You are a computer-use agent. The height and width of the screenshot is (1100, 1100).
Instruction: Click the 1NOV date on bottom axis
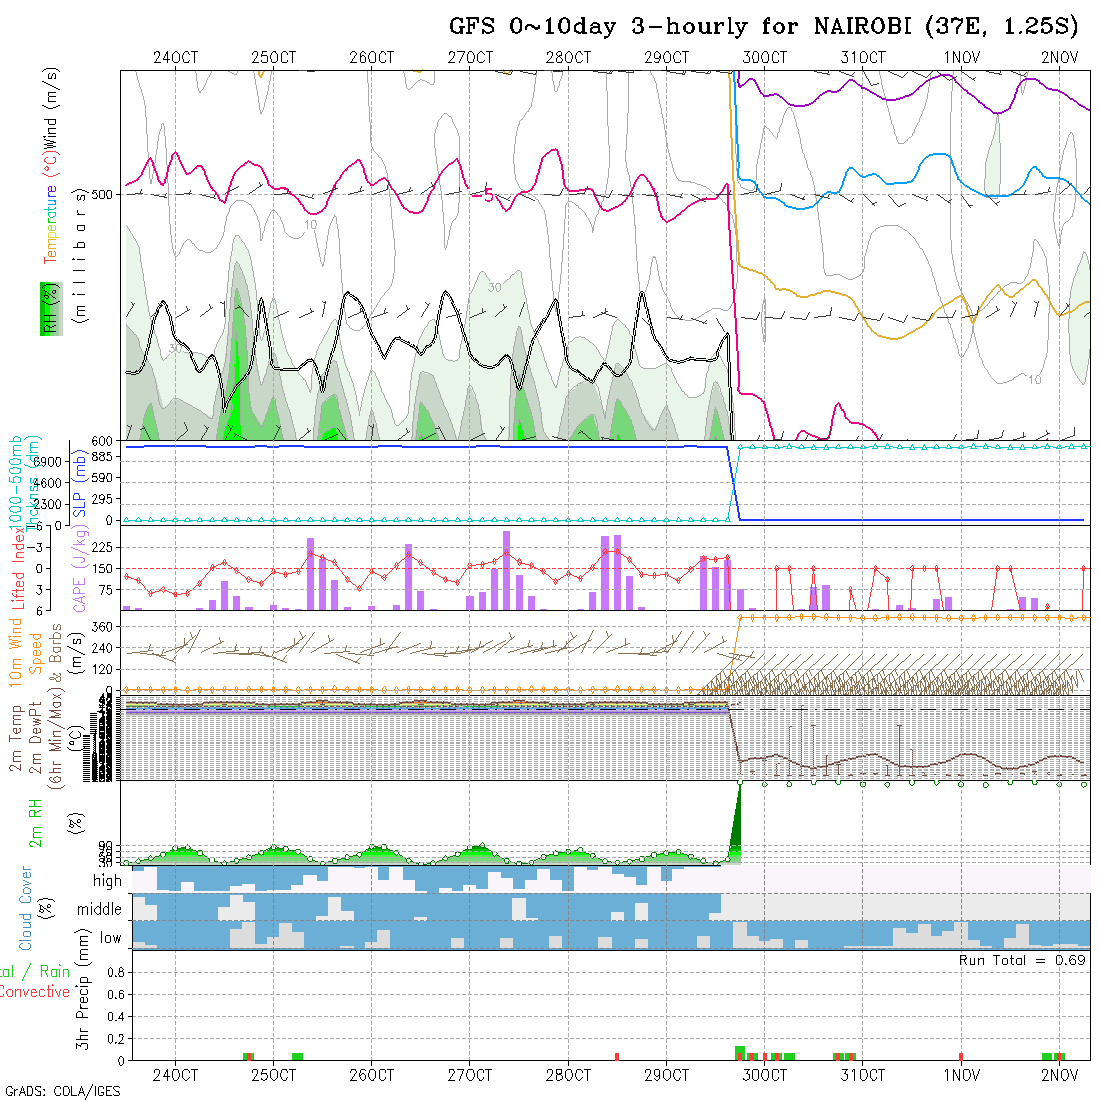point(961,1076)
